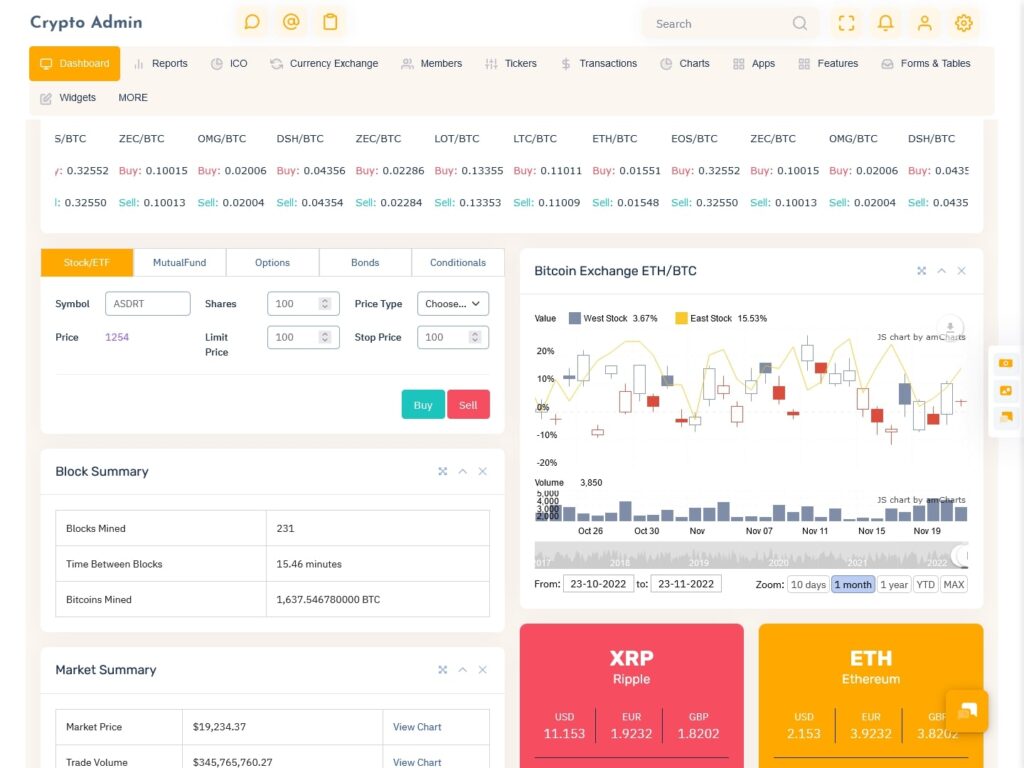The width and height of the screenshot is (1024, 768).
Task: Close the Market Summary panel
Action: (x=483, y=670)
